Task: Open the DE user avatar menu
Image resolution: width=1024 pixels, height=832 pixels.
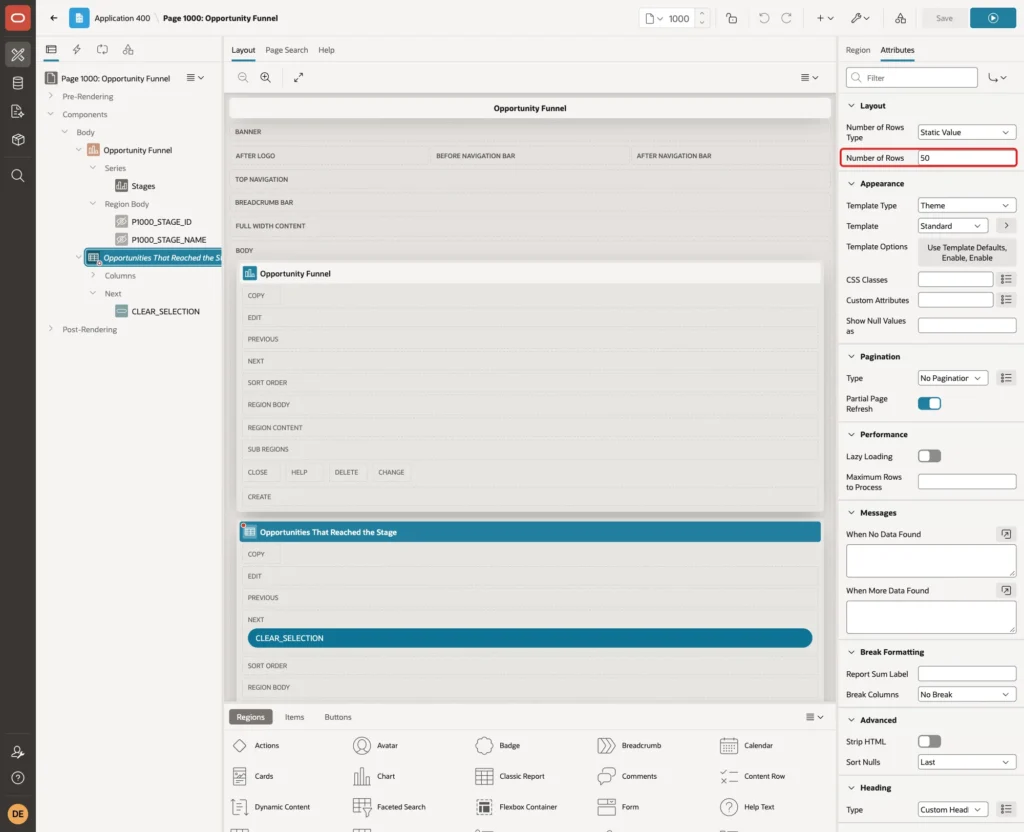Action: point(18,814)
